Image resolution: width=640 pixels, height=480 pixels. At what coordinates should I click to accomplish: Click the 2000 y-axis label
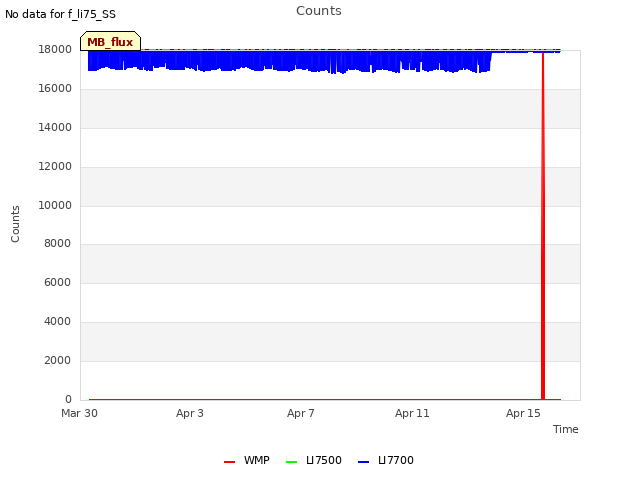point(58,360)
